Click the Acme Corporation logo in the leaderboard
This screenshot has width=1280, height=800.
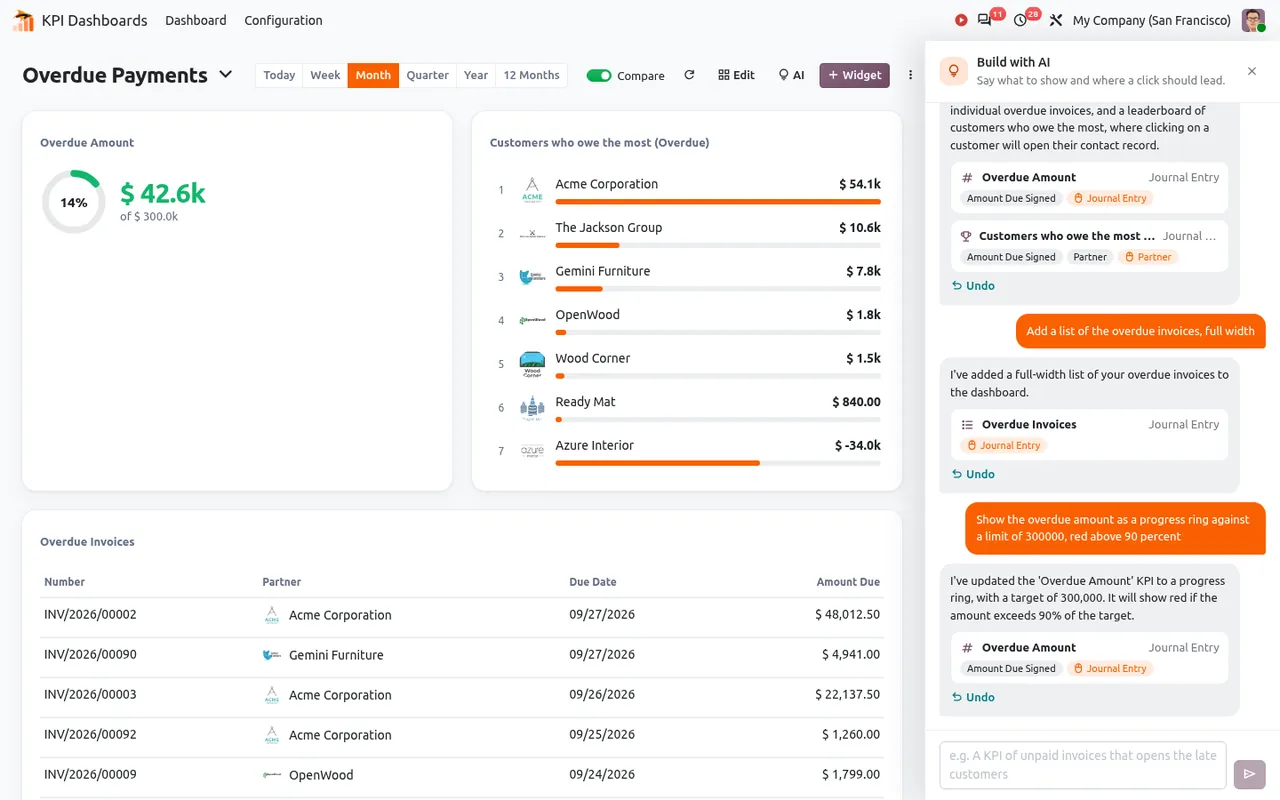532,190
